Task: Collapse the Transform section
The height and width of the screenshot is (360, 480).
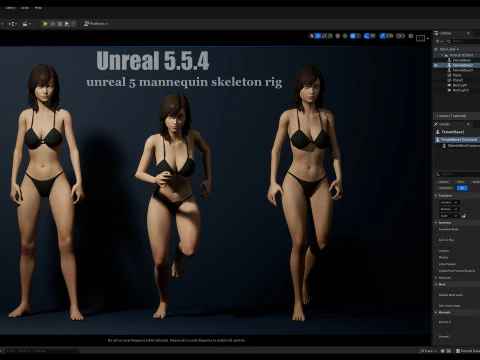Action: (436, 195)
